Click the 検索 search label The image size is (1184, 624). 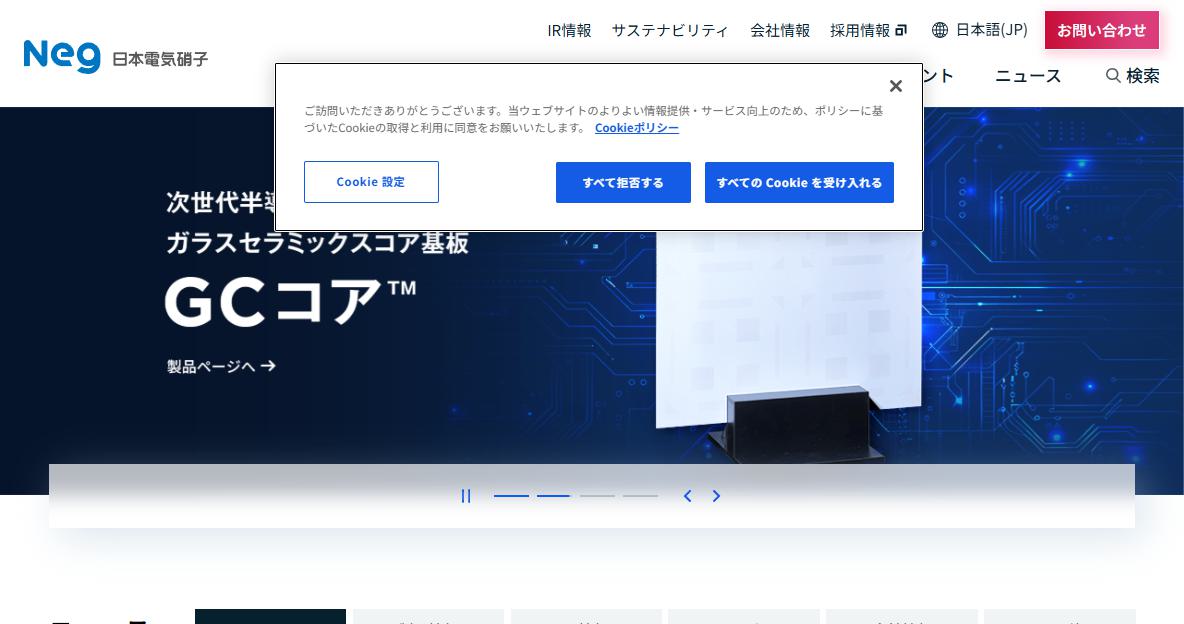click(x=1142, y=76)
